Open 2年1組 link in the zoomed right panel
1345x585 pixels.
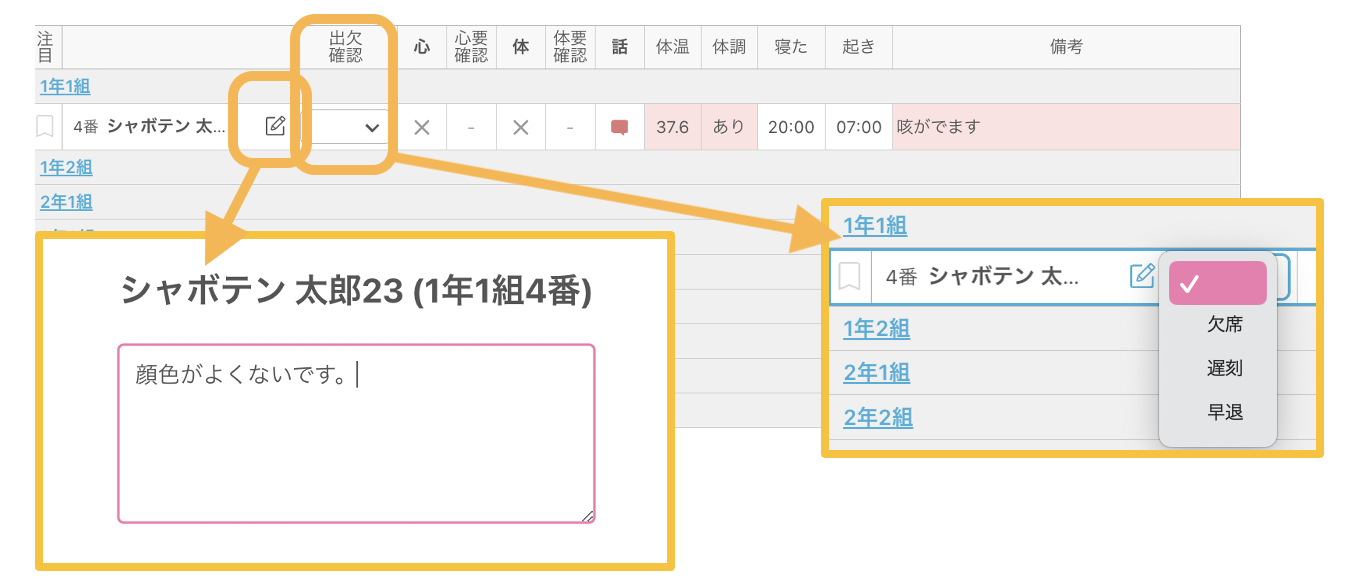click(876, 373)
